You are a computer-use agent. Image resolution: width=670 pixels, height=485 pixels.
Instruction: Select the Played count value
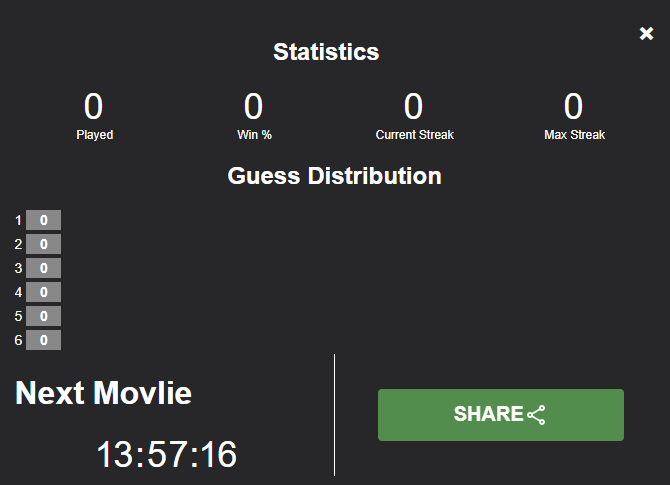(93, 106)
